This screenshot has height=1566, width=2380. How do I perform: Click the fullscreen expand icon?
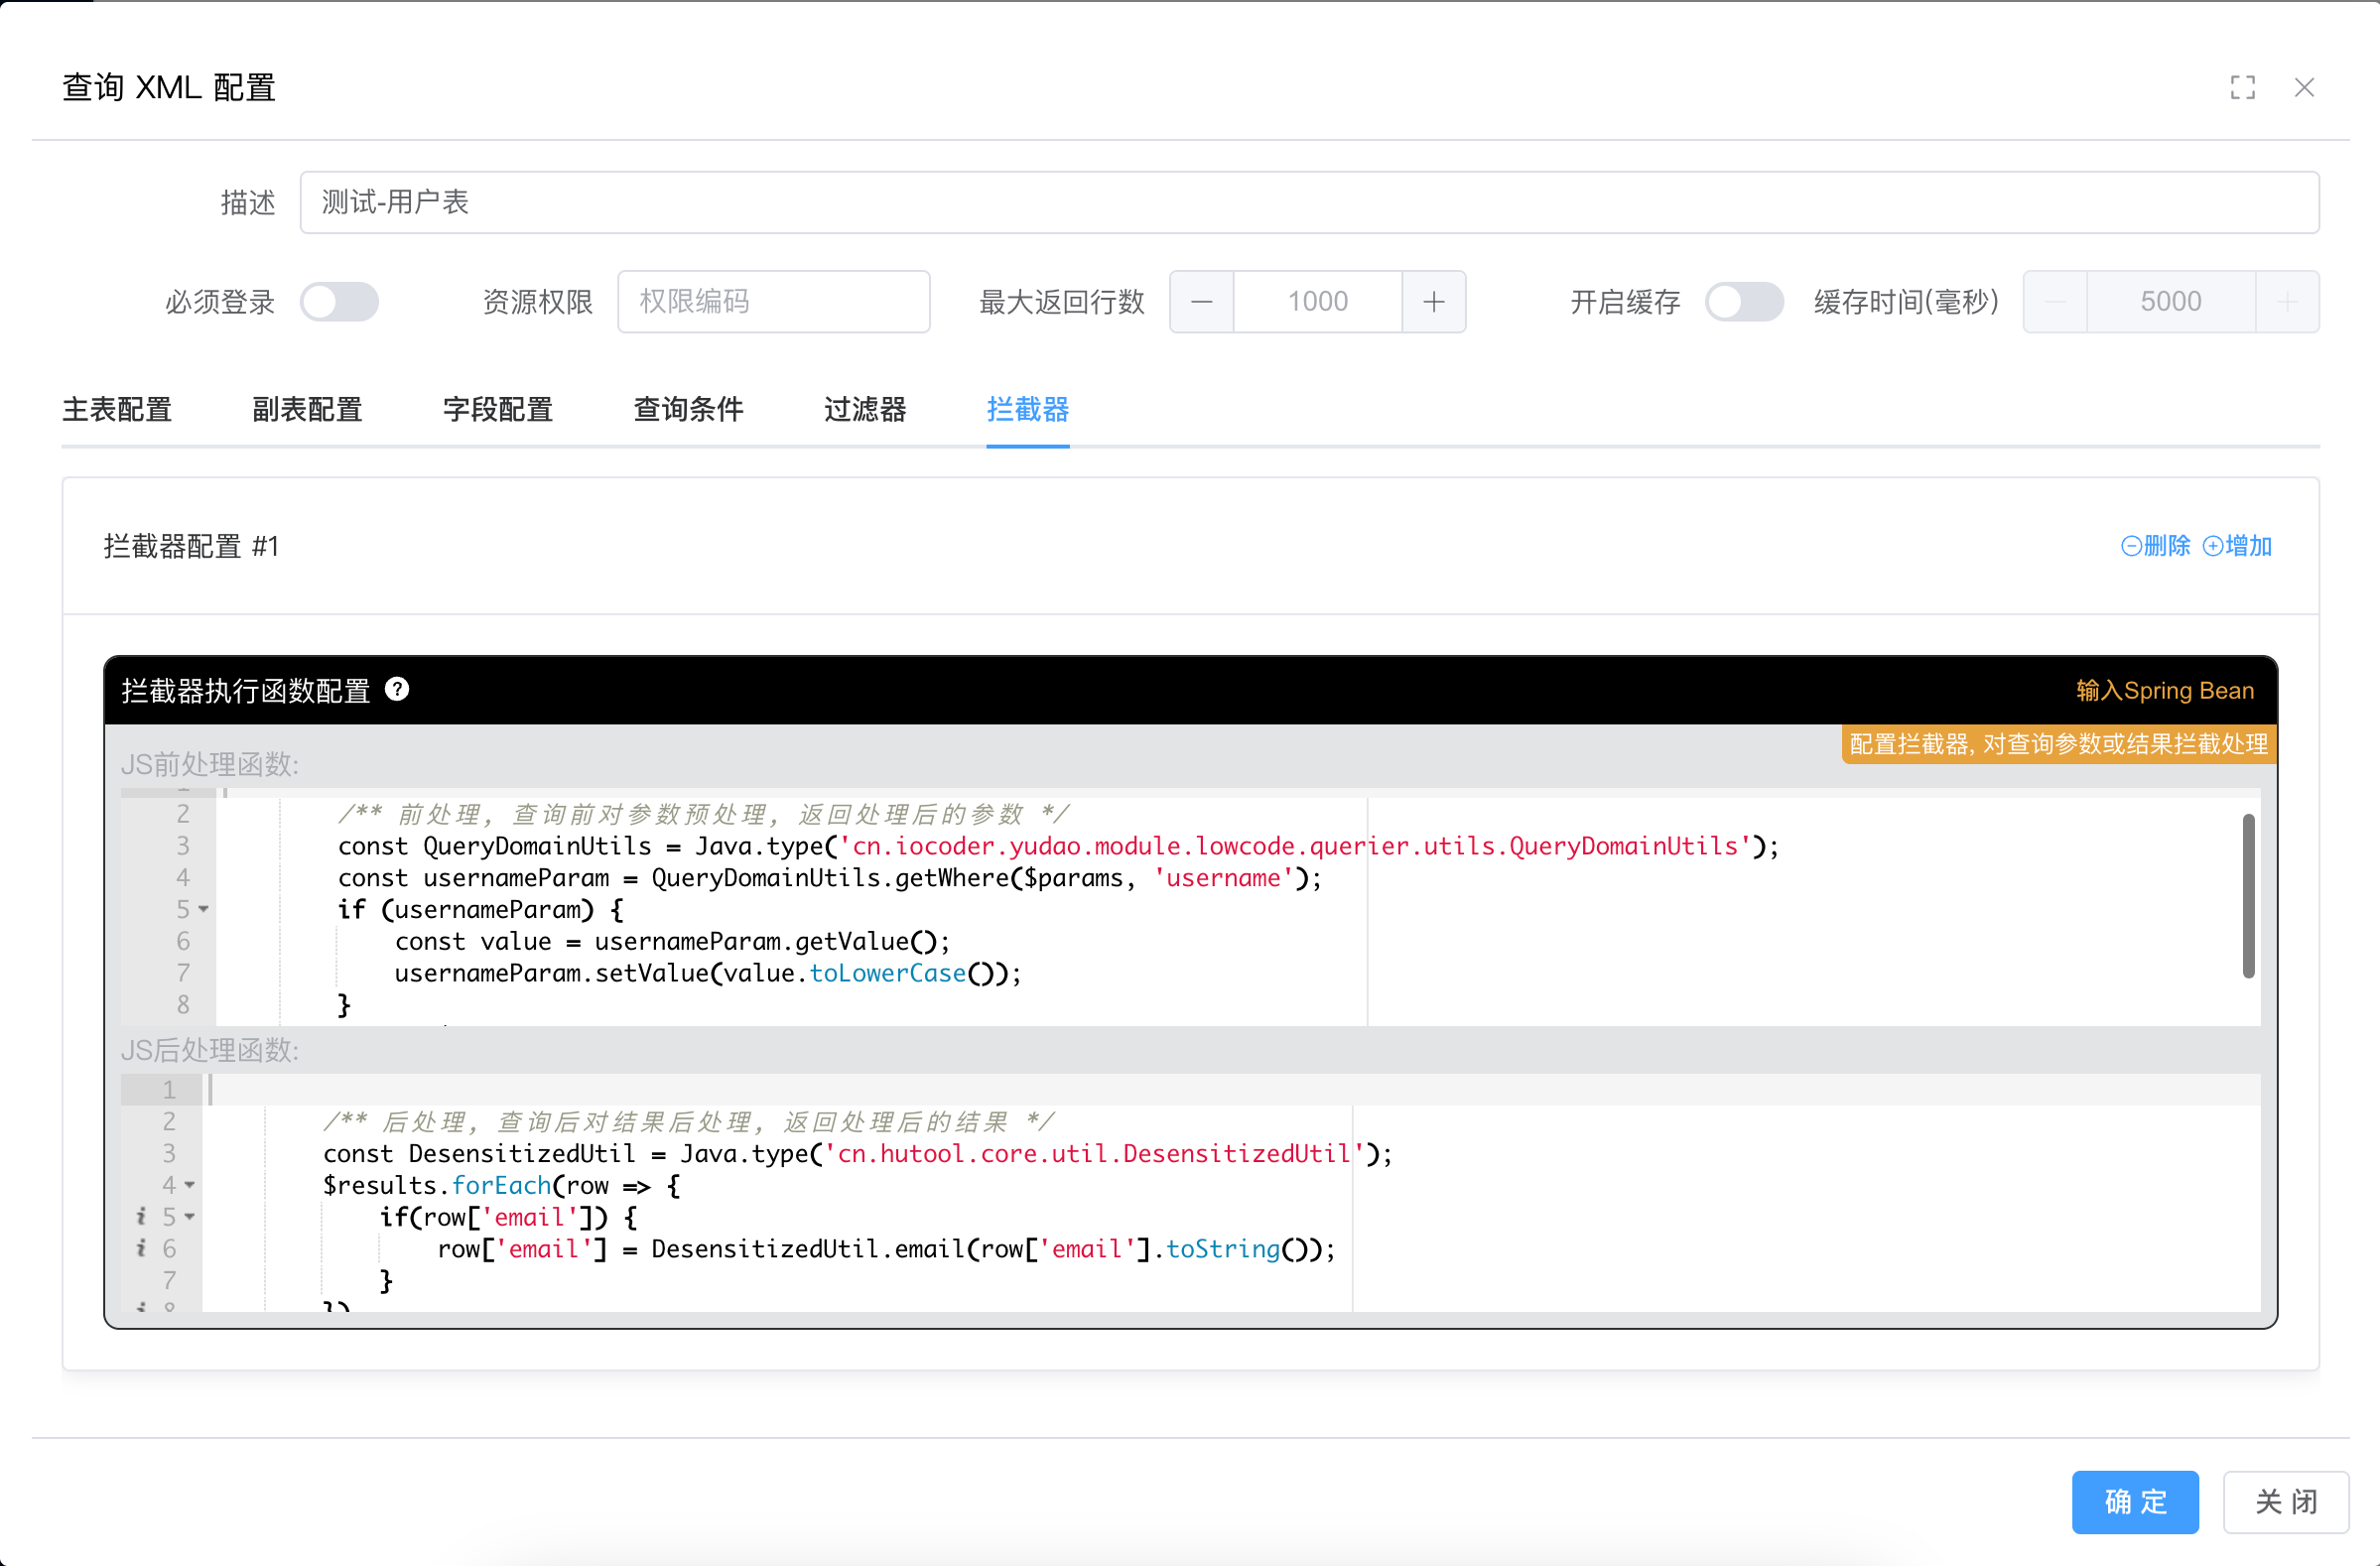(x=2242, y=88)
